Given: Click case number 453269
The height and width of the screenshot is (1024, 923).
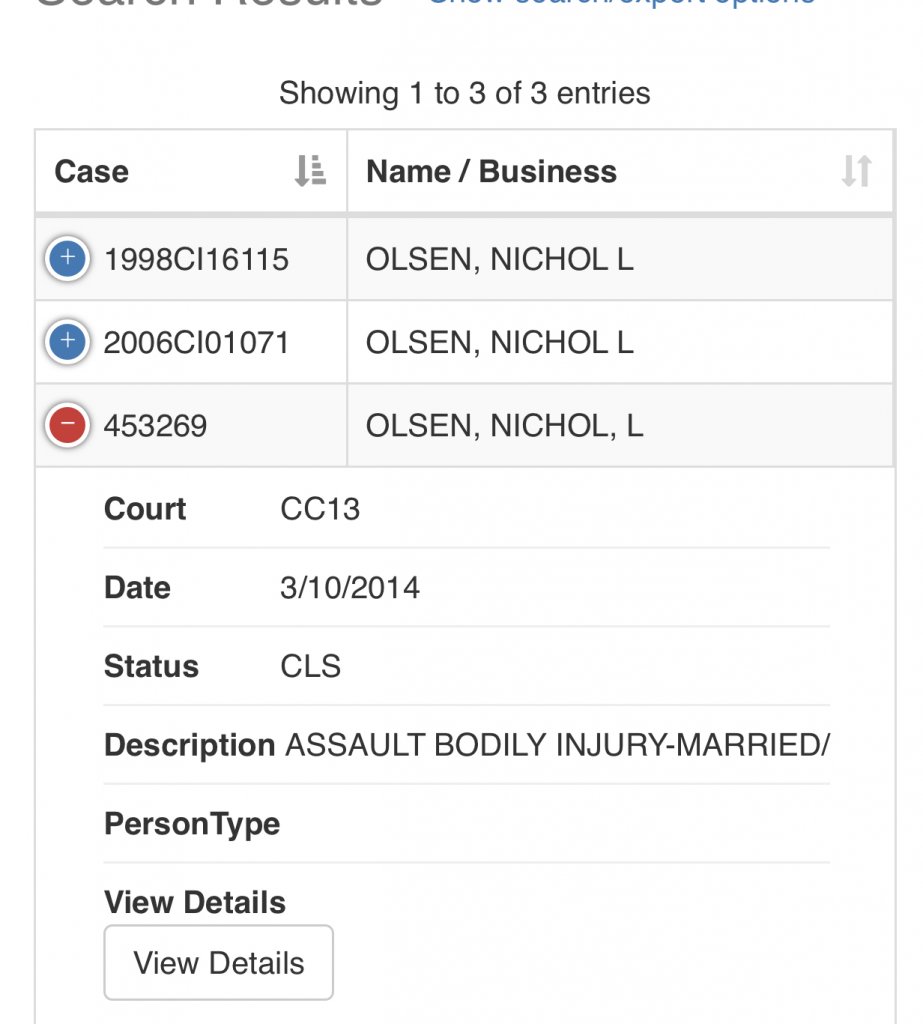Looking at the screenshot, I should [x=155, y=426].
